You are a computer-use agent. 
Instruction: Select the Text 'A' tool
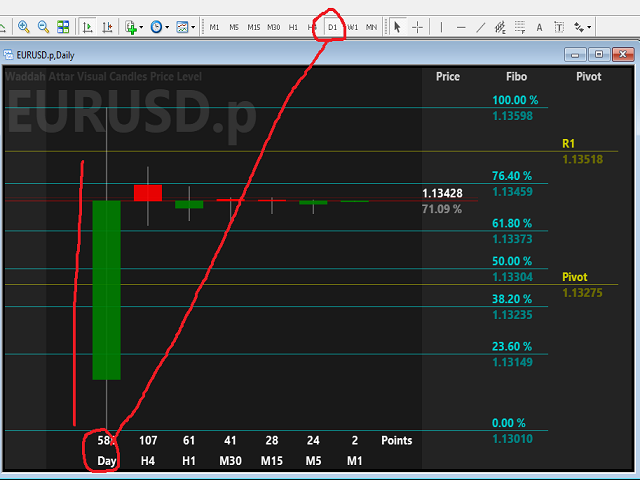pos(539,27)
